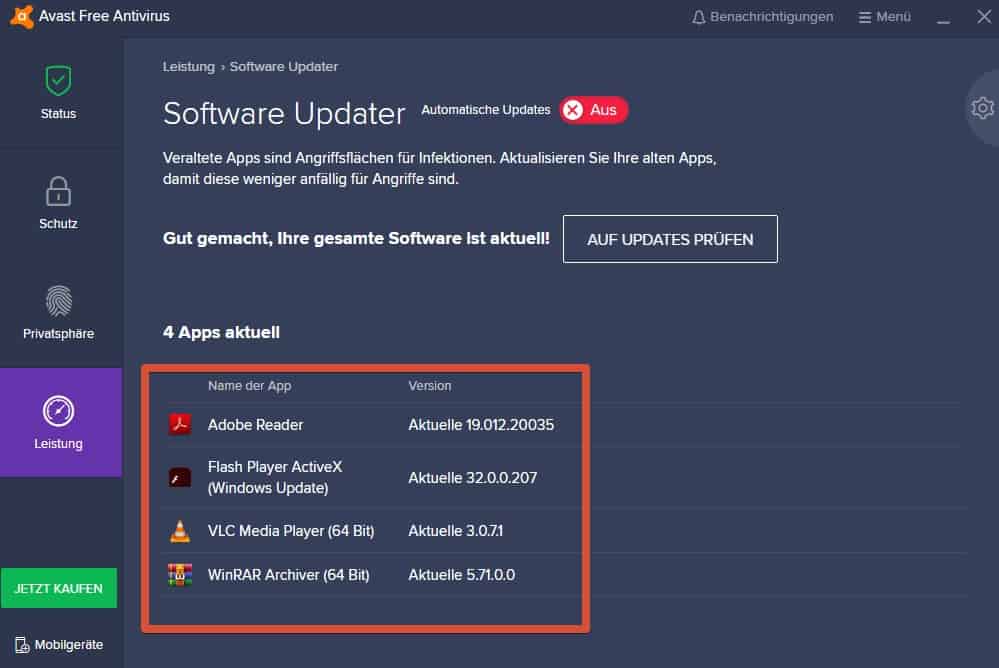Open Mobilgeräte at sidebar bottom
Screen dimensions: 999x668
click(x=59, y=644)
